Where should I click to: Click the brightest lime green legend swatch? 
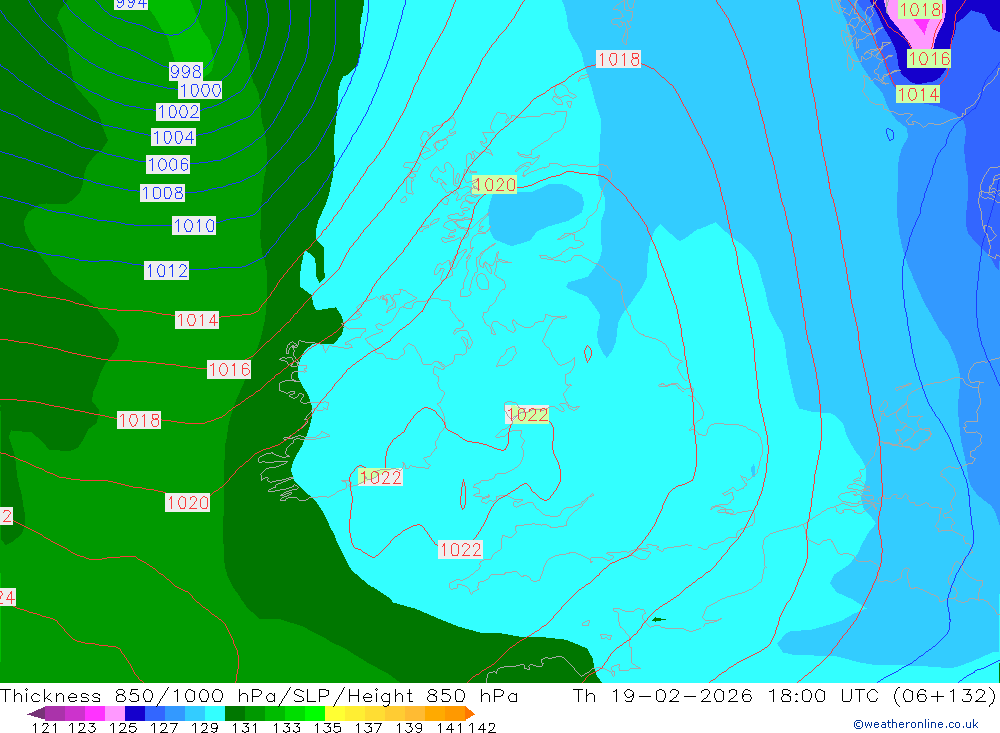315,713
